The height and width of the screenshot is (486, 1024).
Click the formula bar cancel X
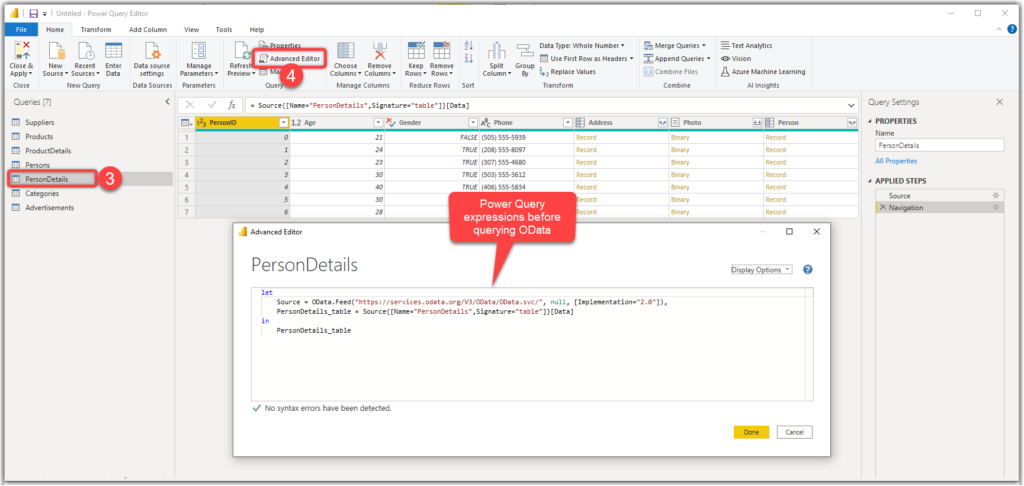[190, 105]
